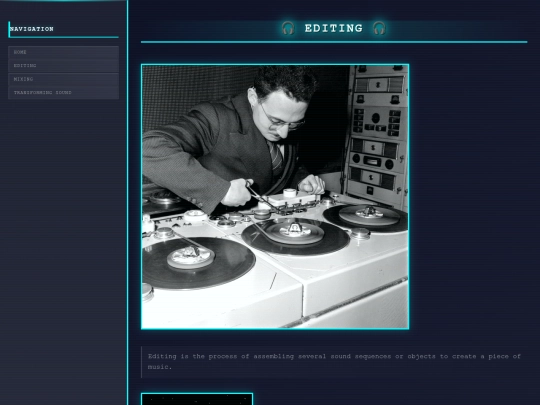Go to the Mixing page from the sidebar

pos(63,79)
